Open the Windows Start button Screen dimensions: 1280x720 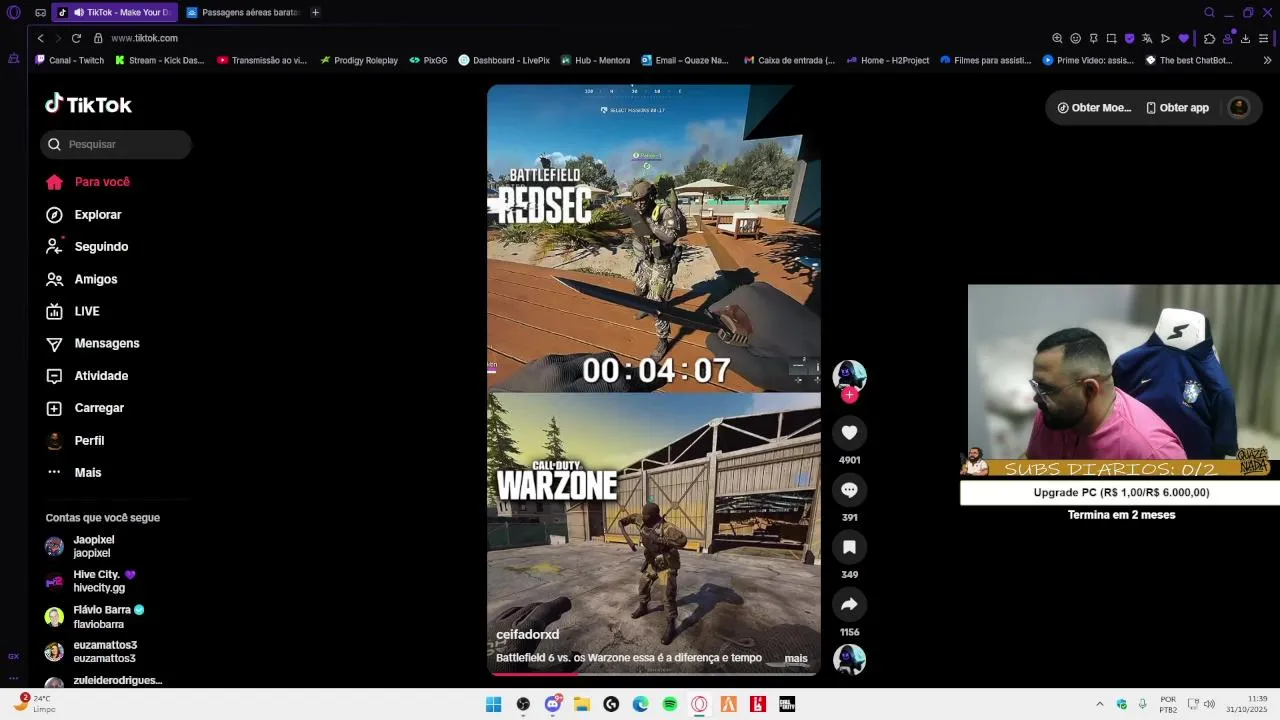click(493, 705)
